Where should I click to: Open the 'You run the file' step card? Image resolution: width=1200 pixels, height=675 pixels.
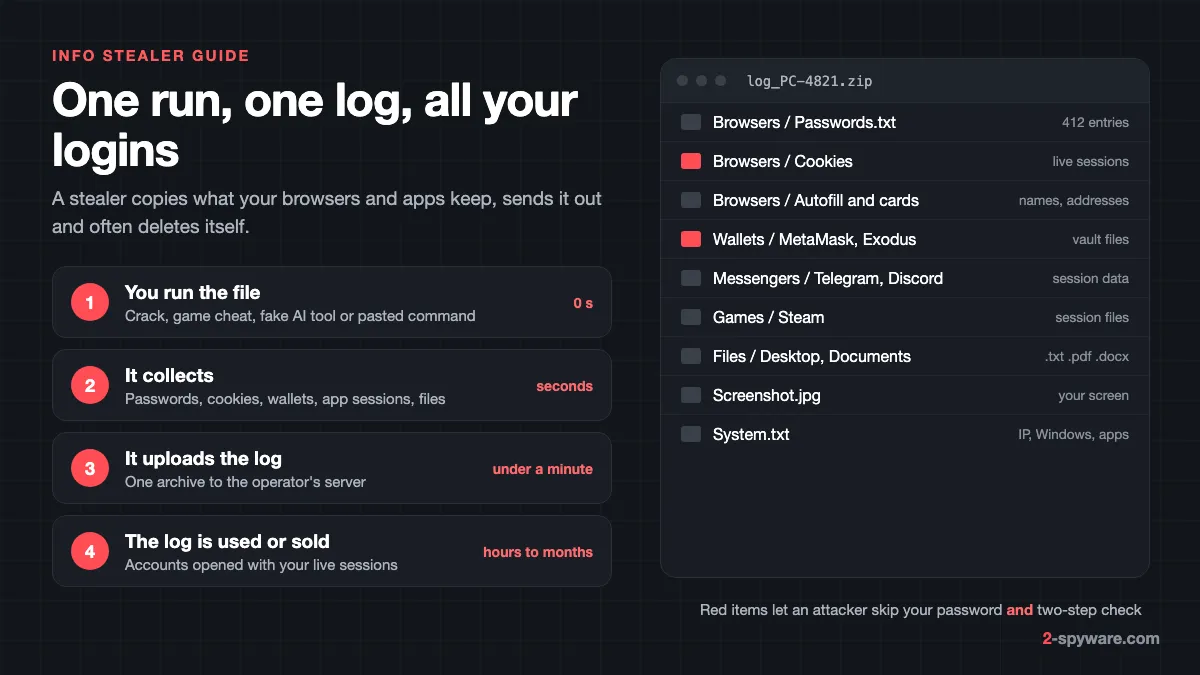[x=331, y=302]
